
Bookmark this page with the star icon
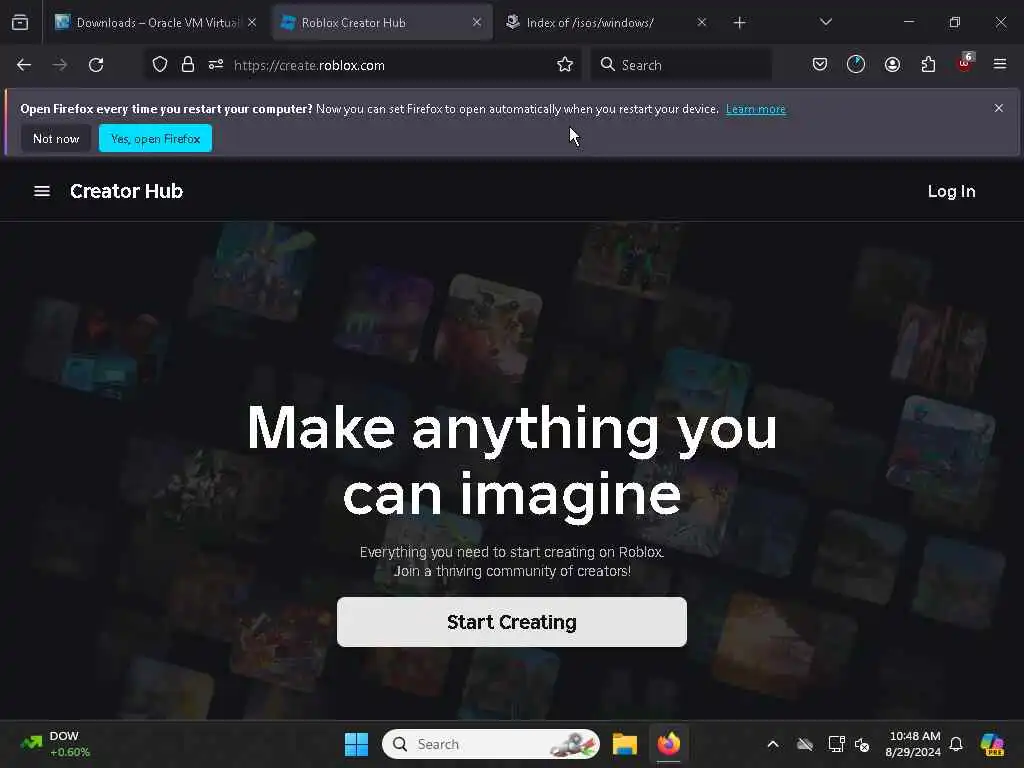[x=565, y=65]
